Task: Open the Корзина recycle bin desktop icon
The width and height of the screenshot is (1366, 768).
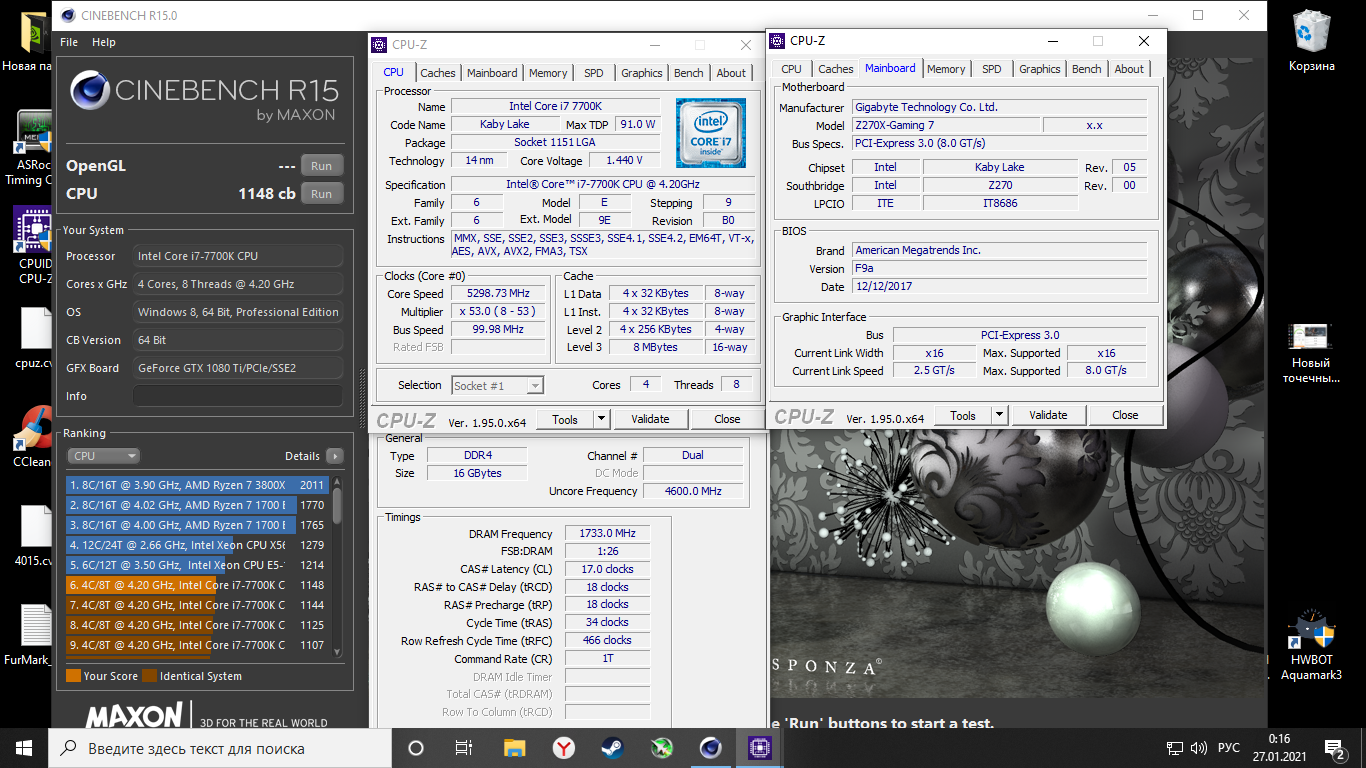Action: click(x=1311, y=40)
